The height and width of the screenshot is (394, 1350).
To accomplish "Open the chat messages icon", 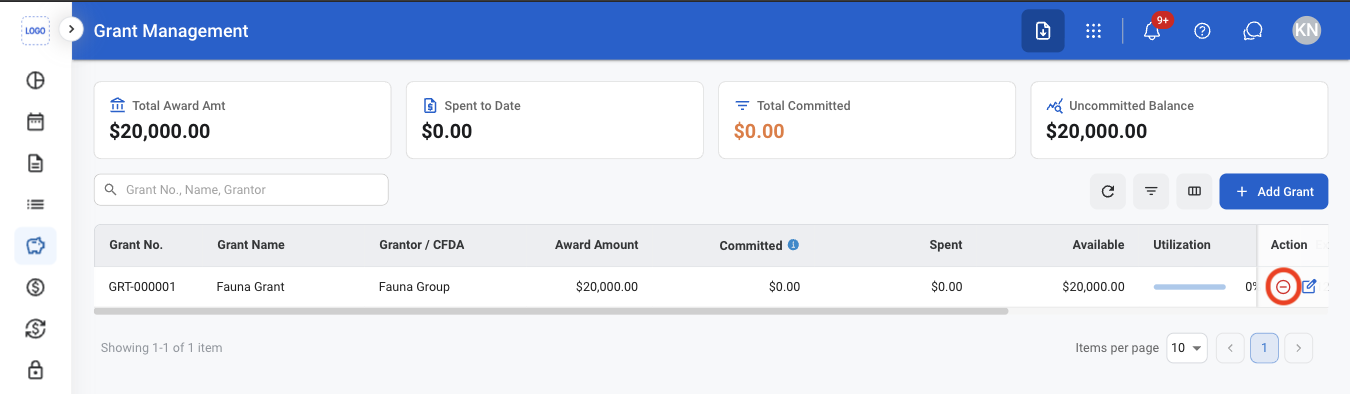I will [x=1252, y=31].
